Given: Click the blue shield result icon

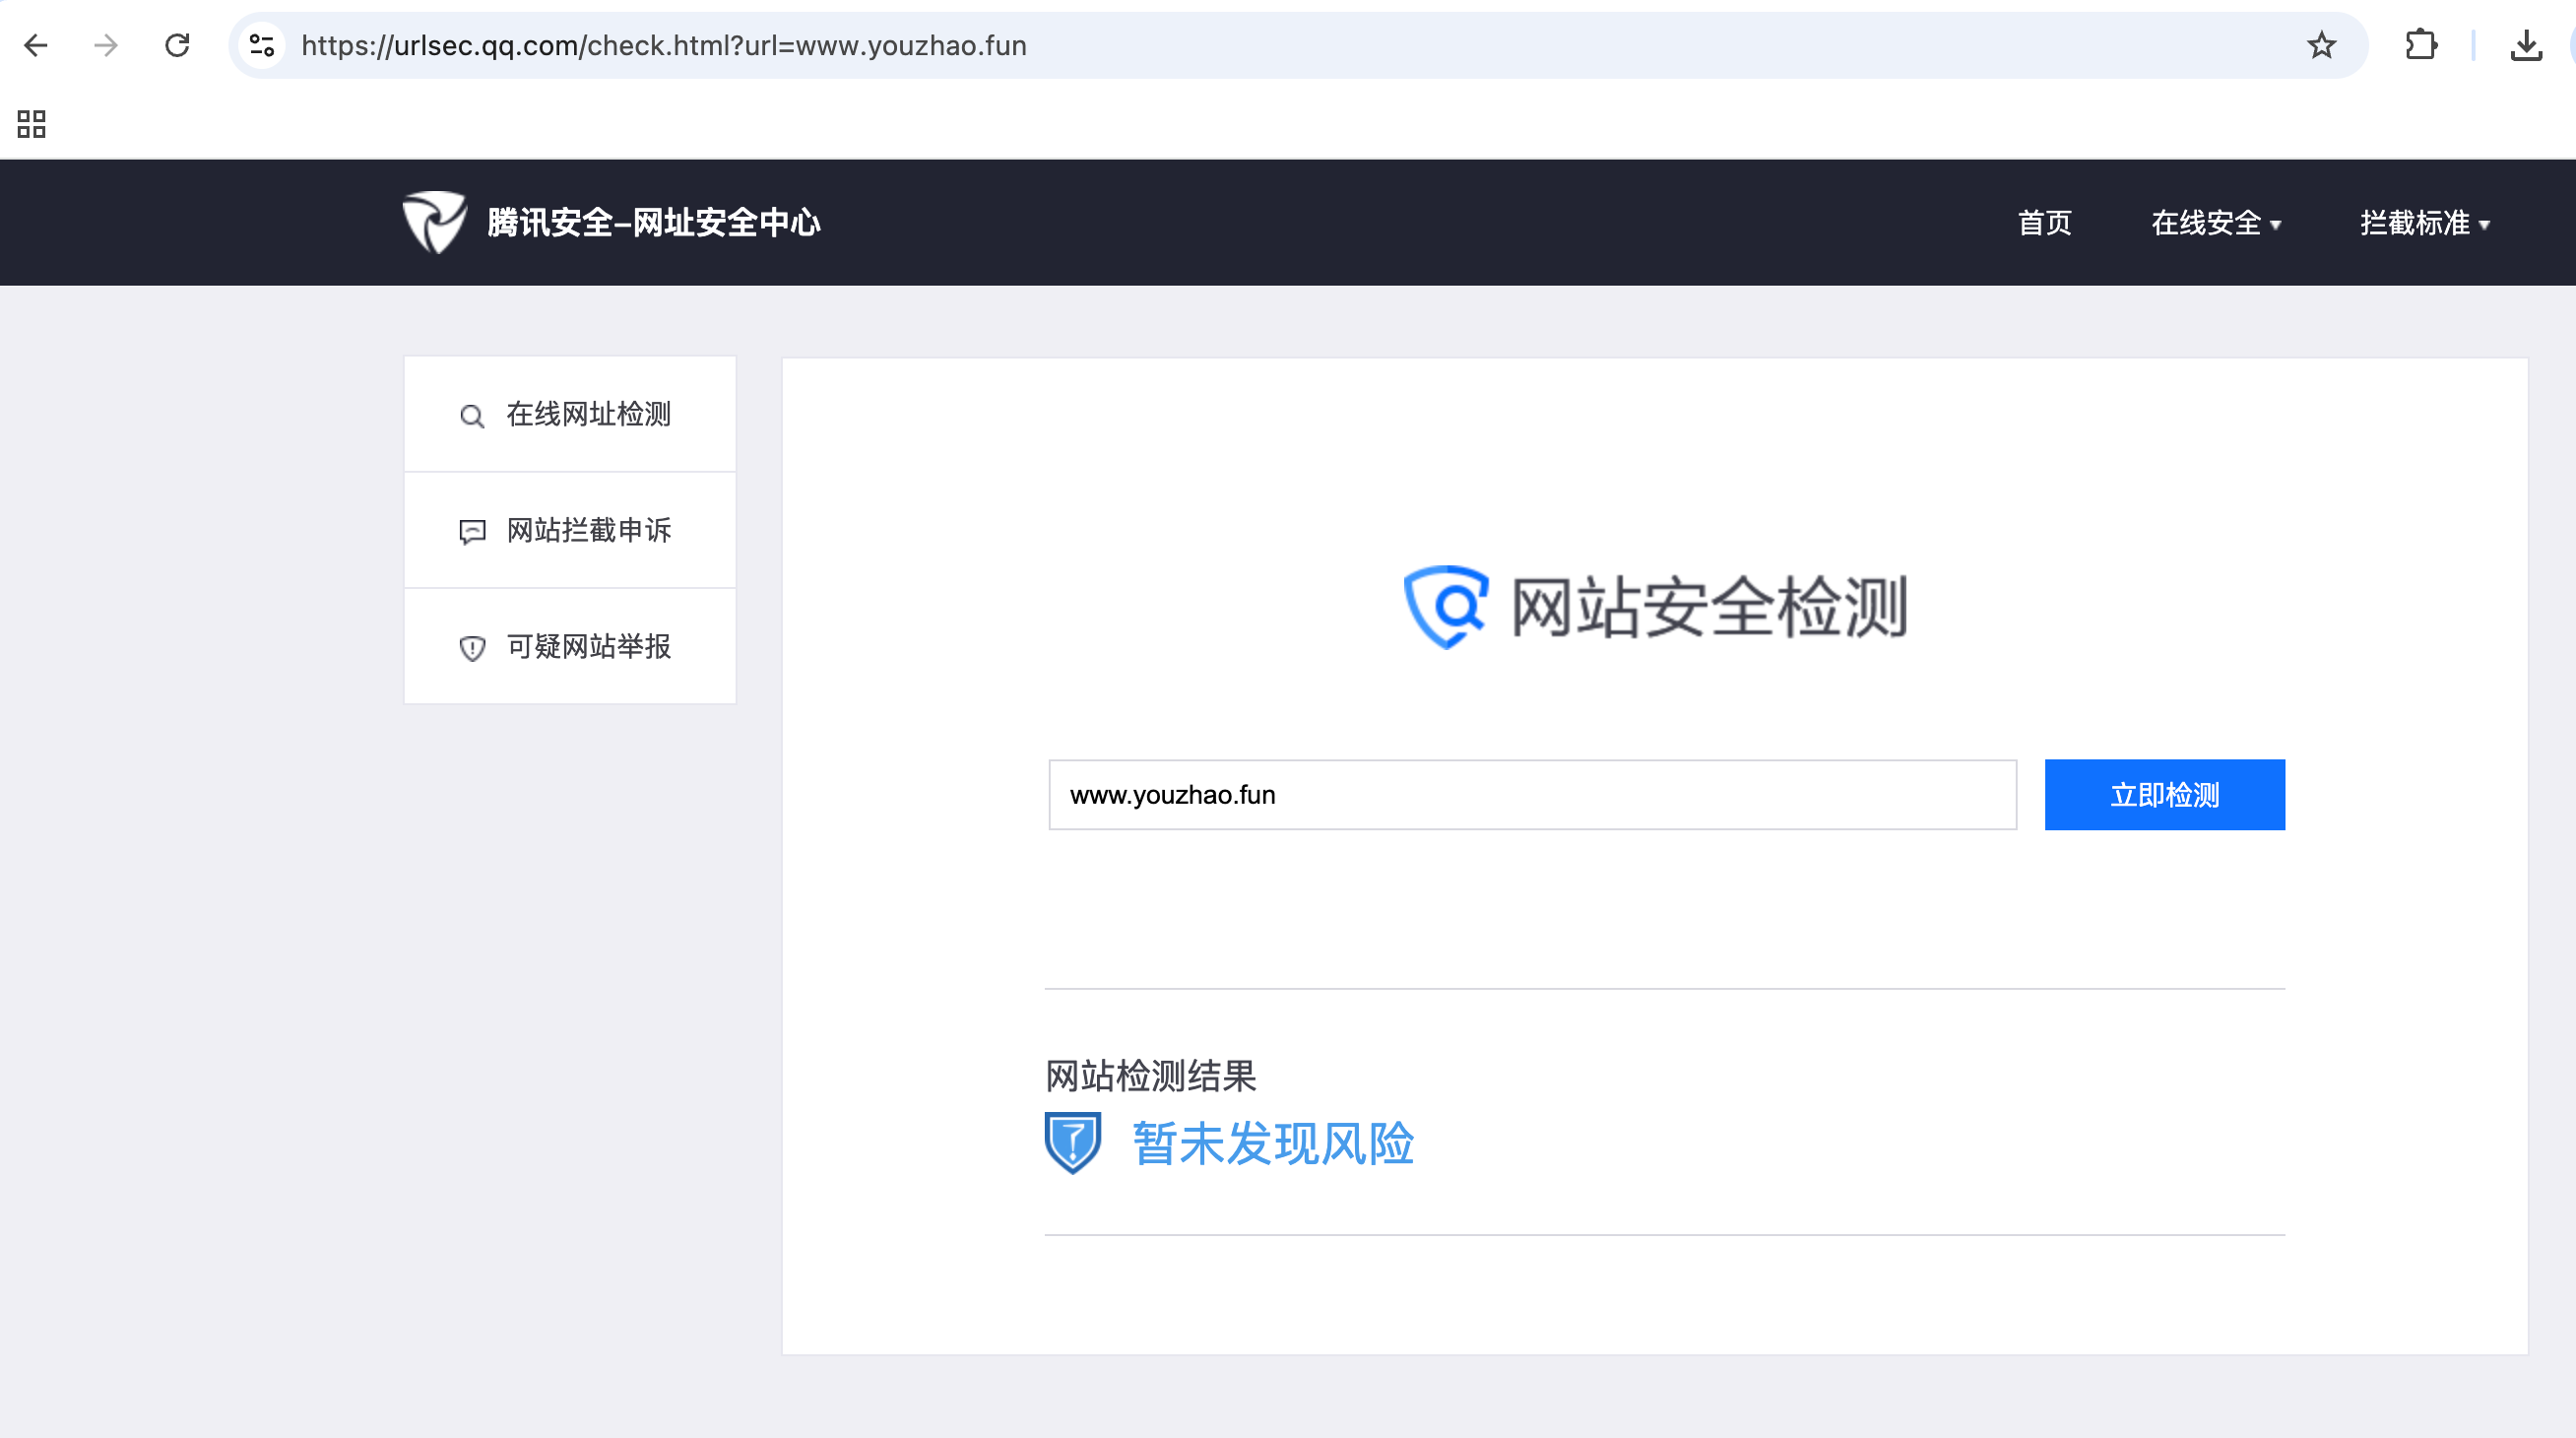Looking at the screenshot, I should [1072, 1142].
